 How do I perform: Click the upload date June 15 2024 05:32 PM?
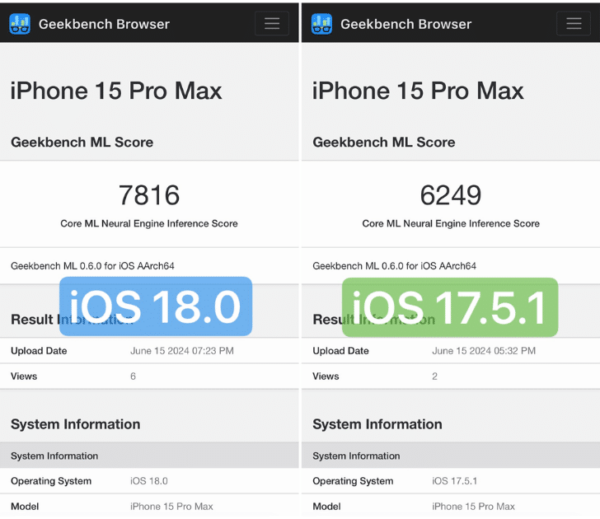(x=484, y=351)
